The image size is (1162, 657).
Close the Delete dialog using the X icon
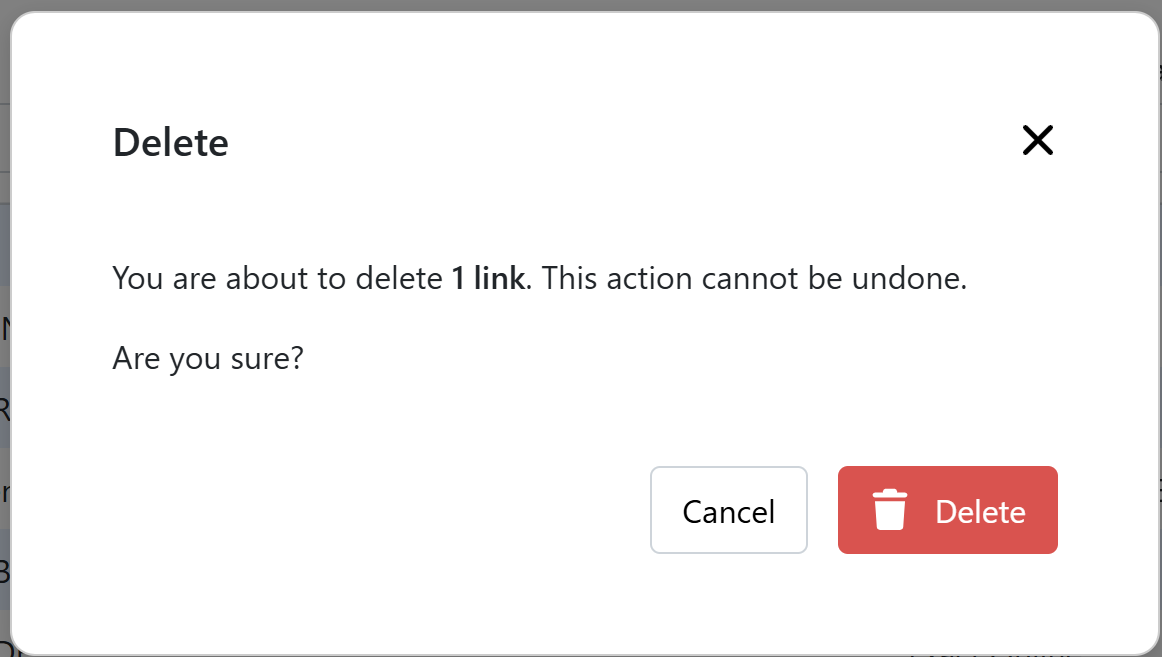pos(1038,140)
